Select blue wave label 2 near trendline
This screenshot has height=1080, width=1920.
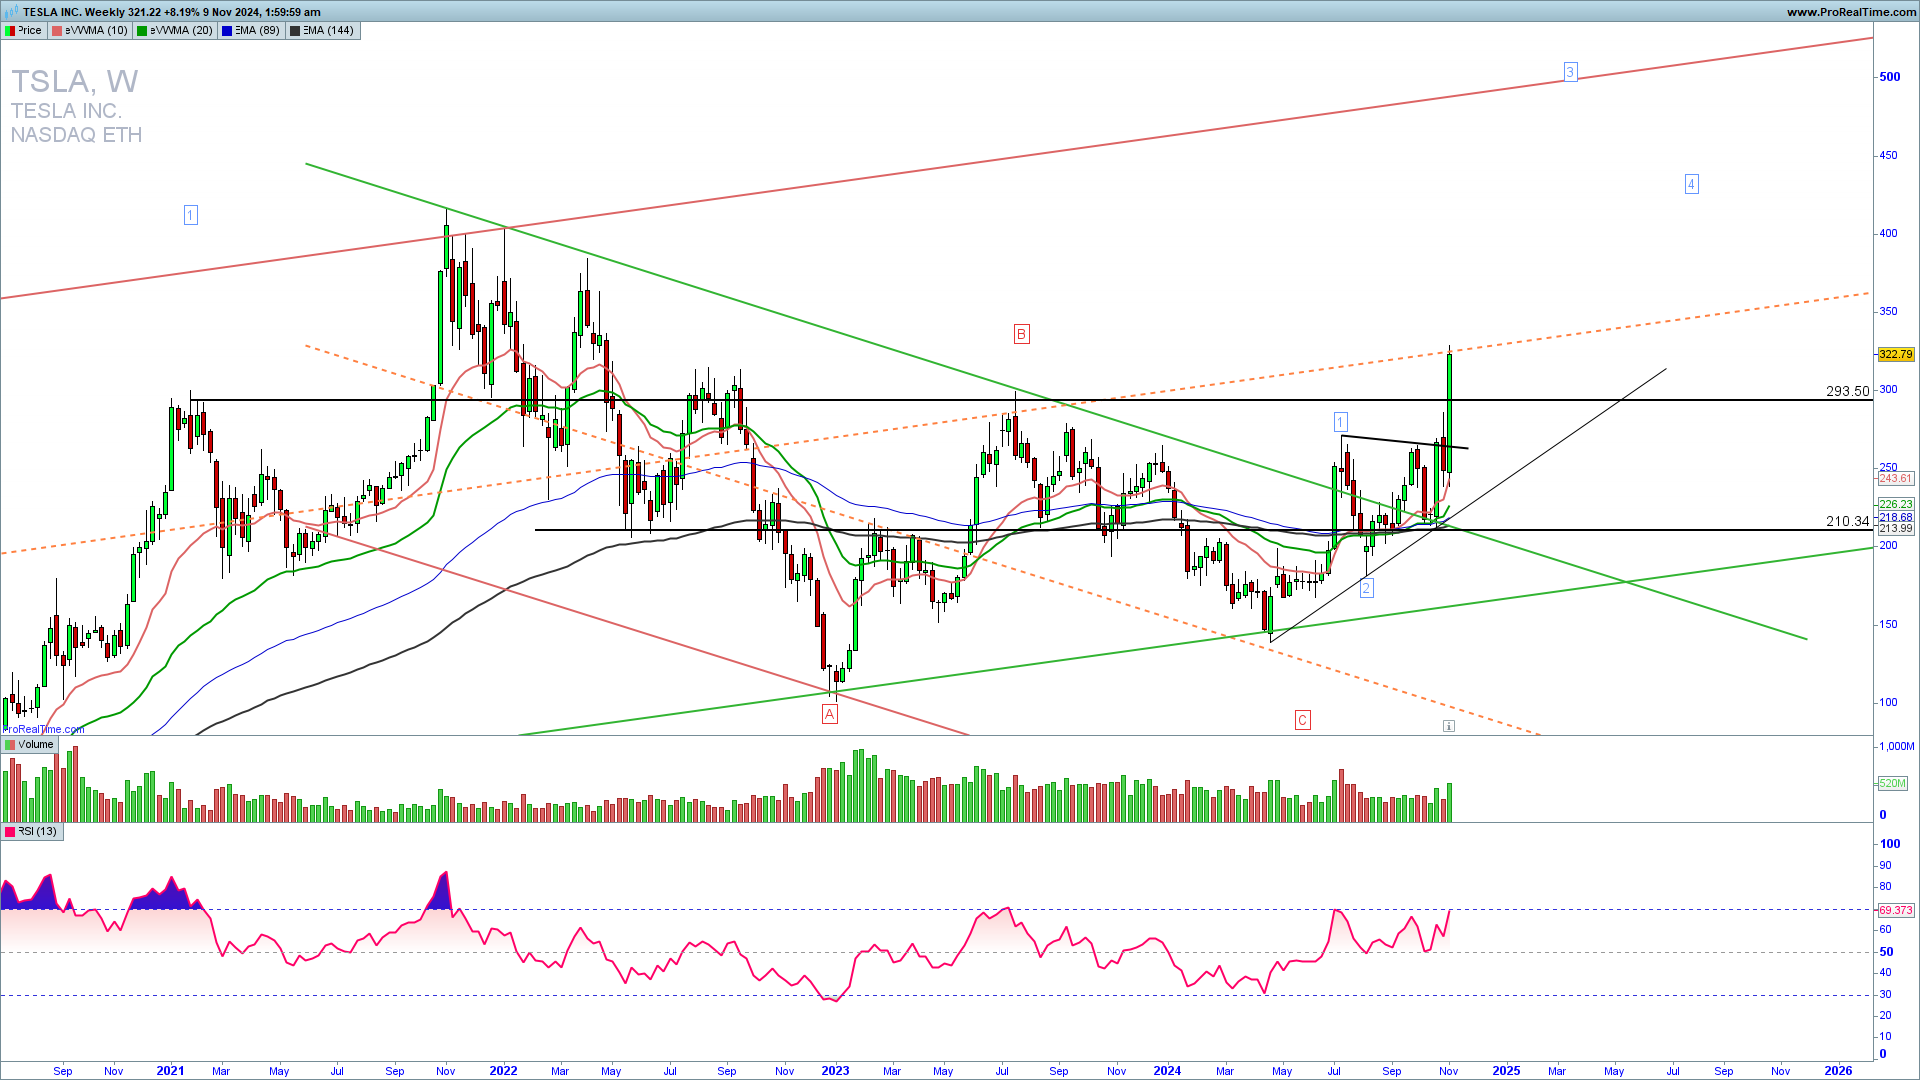(1366, 588)
